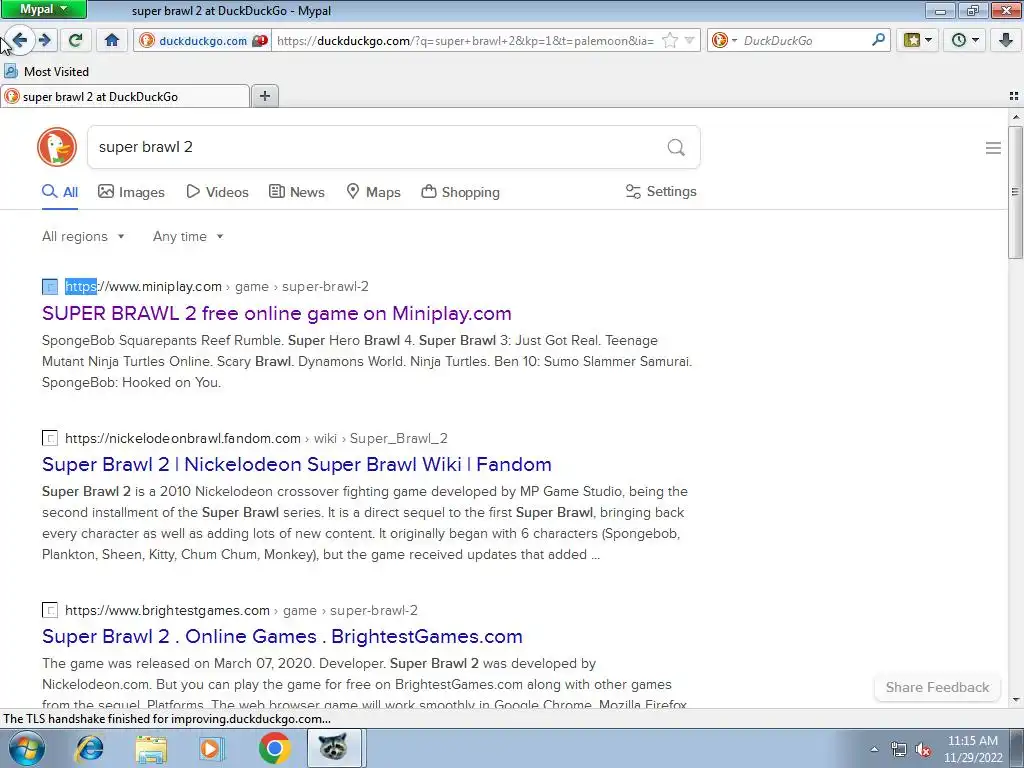Expand the All regions dropdown
The height and width of the screenshot is (768, 1024).
83,236
